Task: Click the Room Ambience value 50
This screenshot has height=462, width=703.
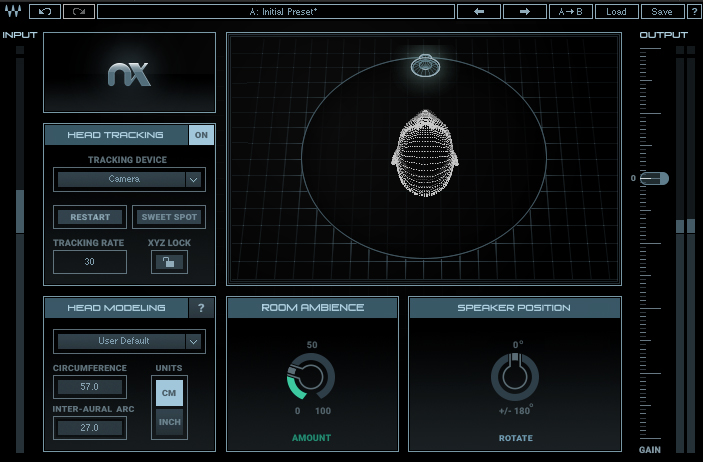Action: point(312,345)
